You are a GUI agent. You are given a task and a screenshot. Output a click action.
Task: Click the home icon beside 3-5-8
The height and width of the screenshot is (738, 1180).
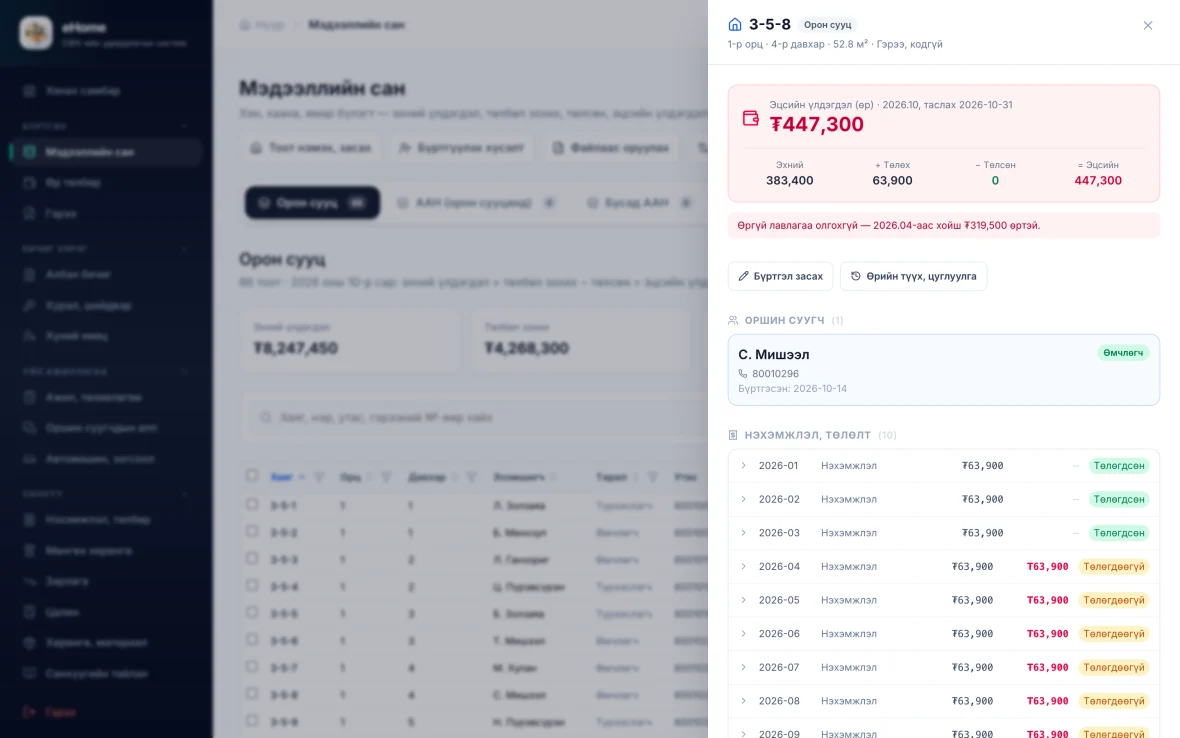(x=734, y=25)
